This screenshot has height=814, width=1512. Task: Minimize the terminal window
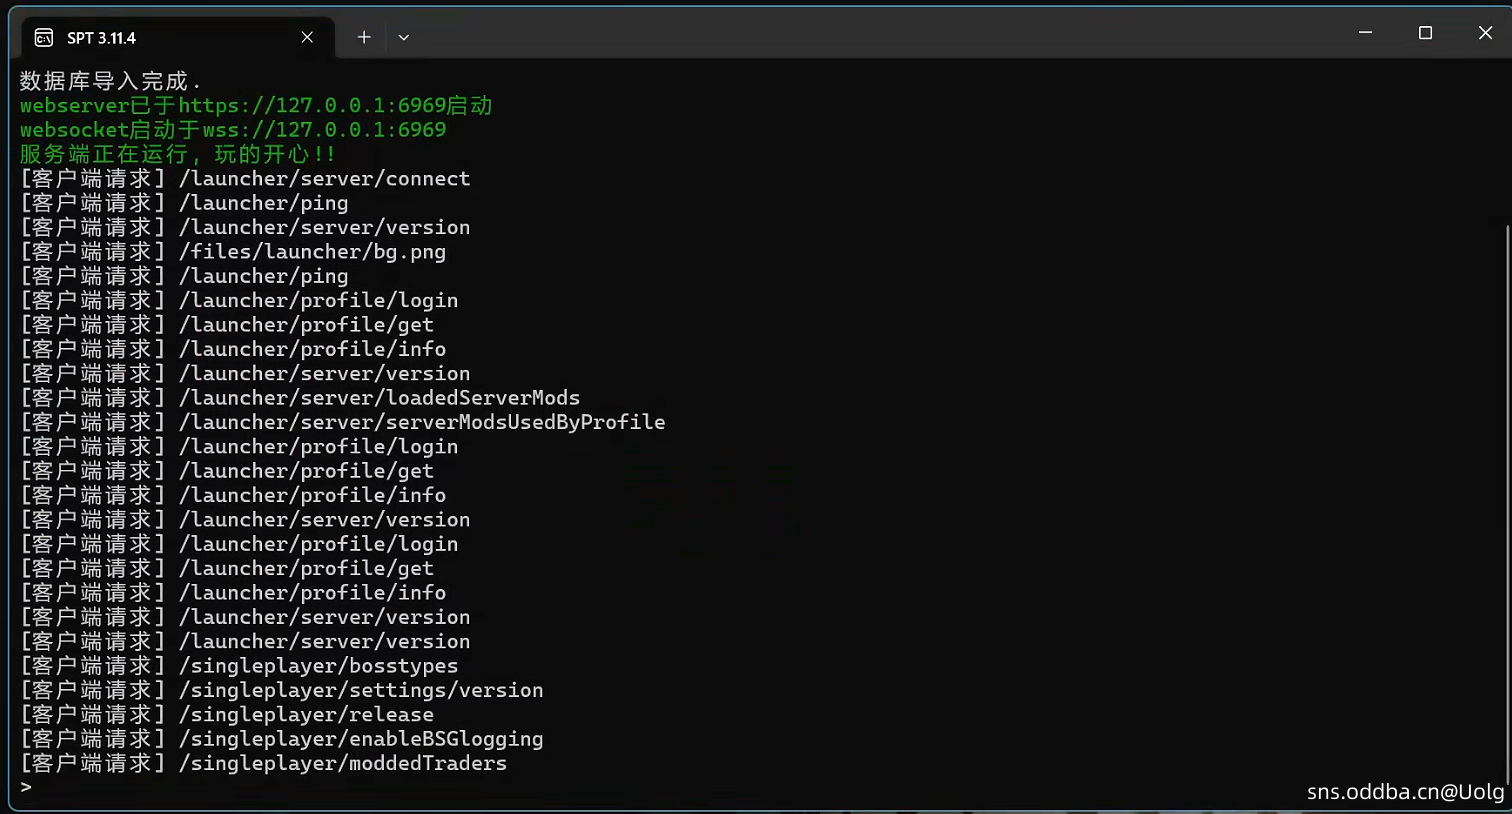(x=1365, y=33)
